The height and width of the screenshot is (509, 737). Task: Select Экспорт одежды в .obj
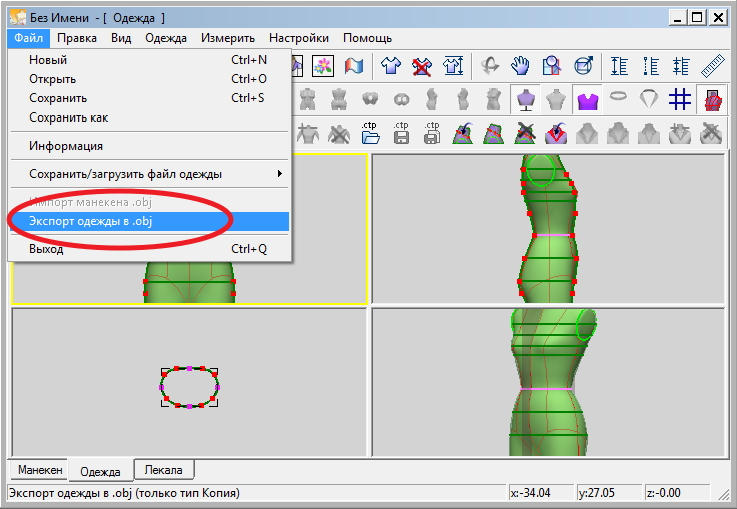coord(149,221)
